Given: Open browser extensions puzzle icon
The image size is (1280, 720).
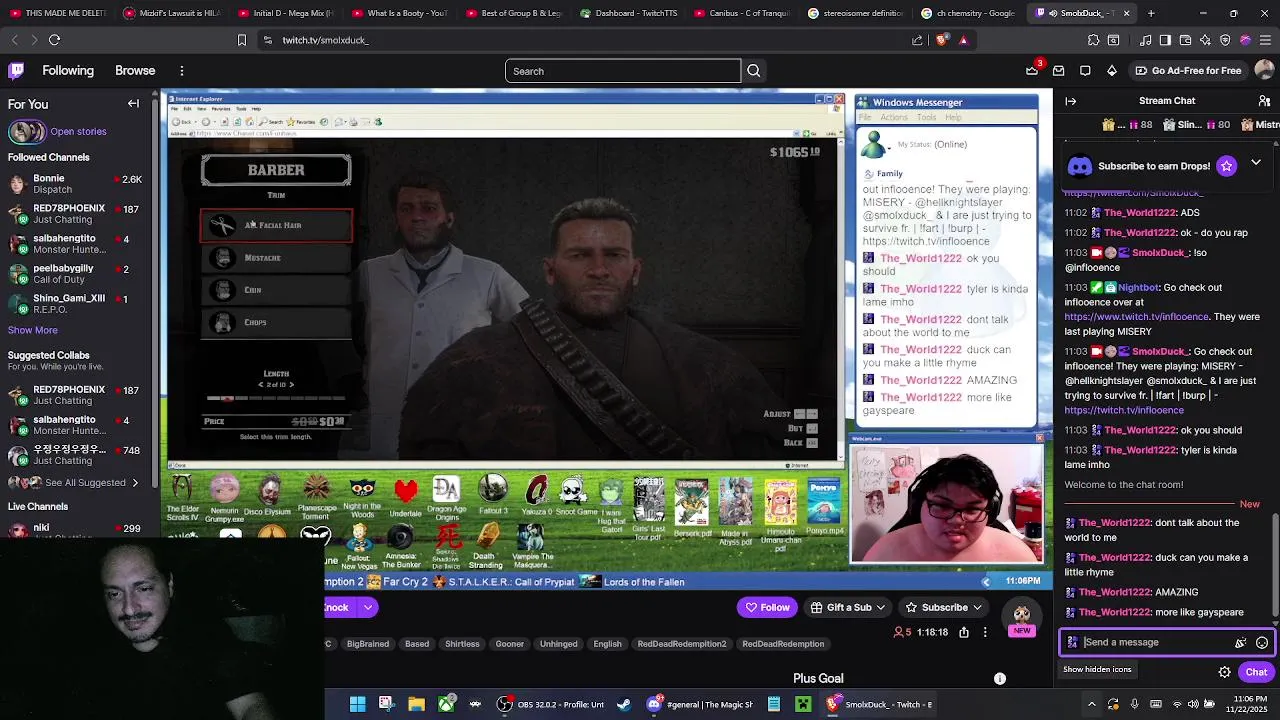Looking at the screenshot, I should coord(1094,40).
